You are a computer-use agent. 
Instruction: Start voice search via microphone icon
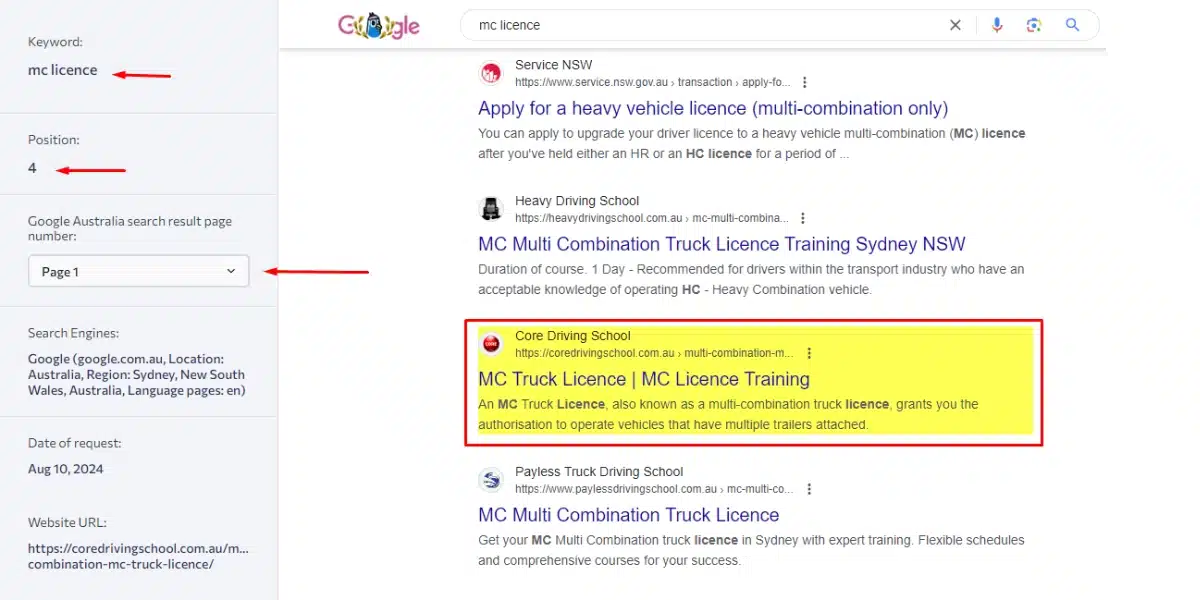coord(997,25)
